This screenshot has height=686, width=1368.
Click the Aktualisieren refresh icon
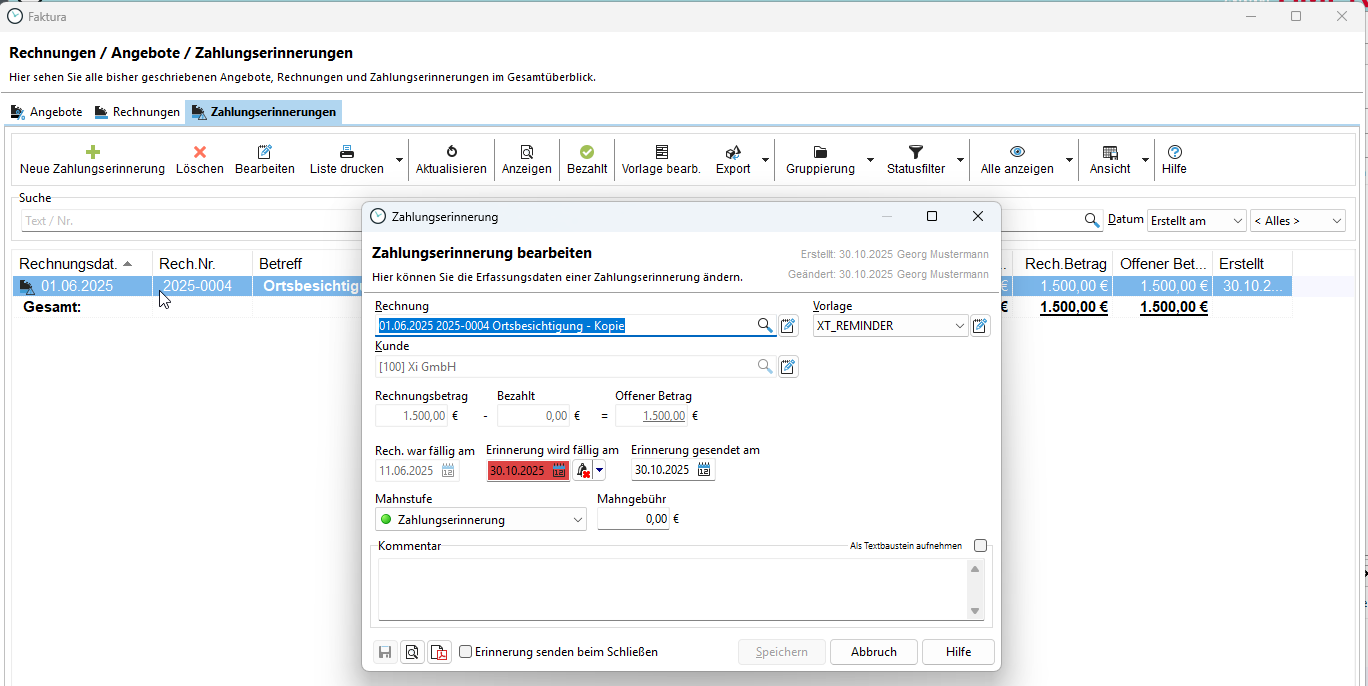tap(451, 152)
